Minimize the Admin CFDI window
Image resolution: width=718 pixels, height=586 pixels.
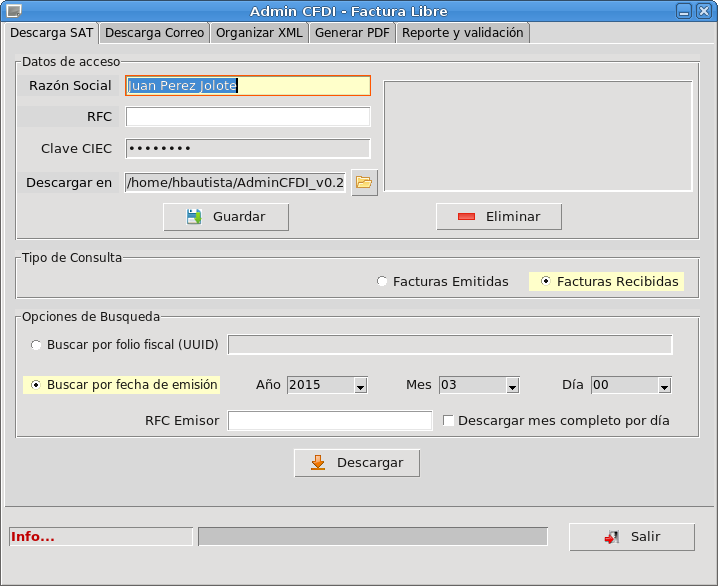(684, 11)
